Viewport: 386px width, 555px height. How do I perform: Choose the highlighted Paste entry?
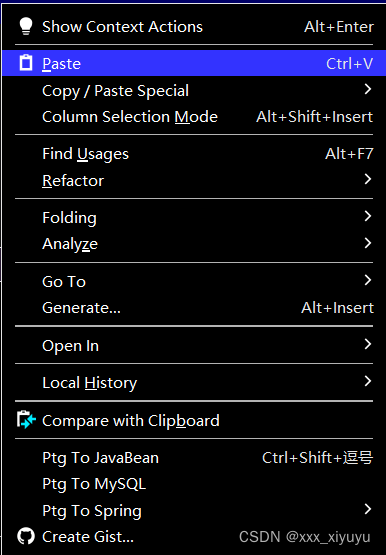194,63
